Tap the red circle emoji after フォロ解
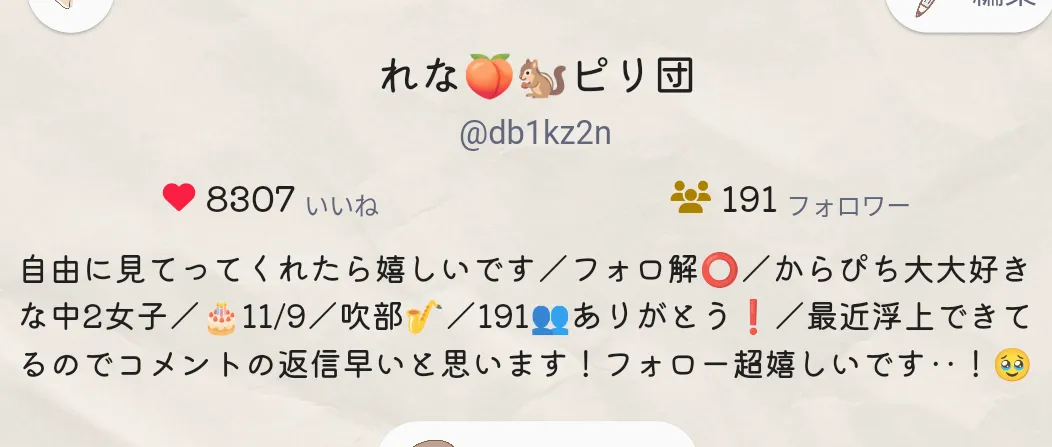The width and height of the screenshot is (1052, 447). pyautogui.click(x=719, y=270)
